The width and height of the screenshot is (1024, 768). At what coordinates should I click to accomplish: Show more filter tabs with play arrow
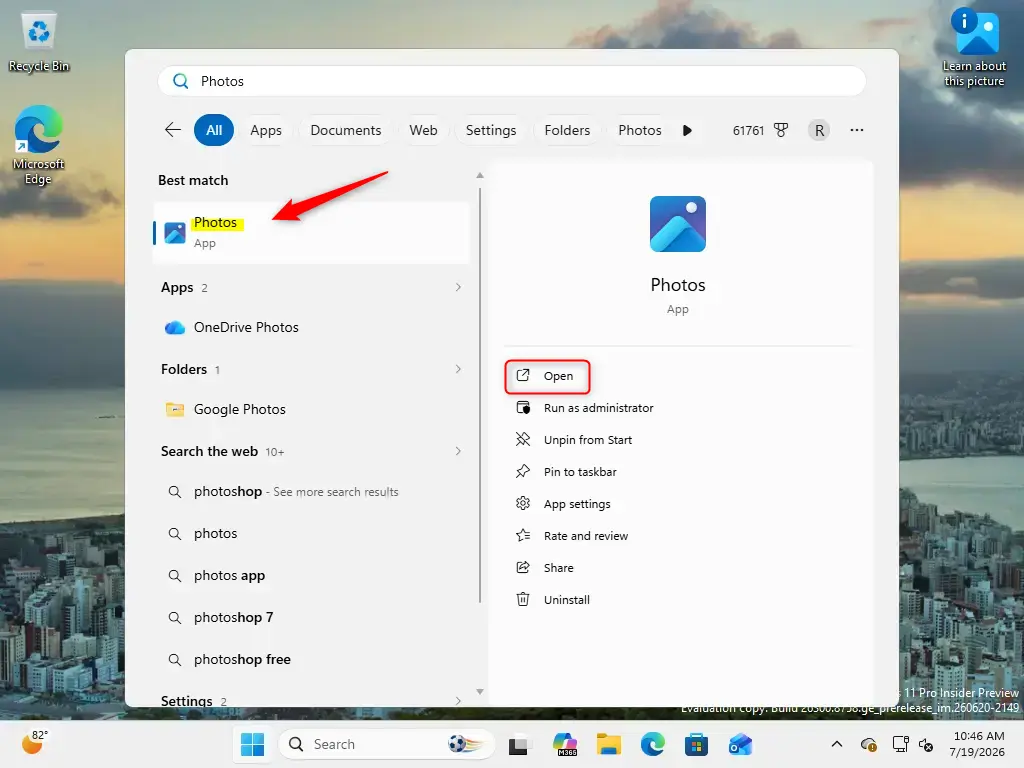click(687, 130)
